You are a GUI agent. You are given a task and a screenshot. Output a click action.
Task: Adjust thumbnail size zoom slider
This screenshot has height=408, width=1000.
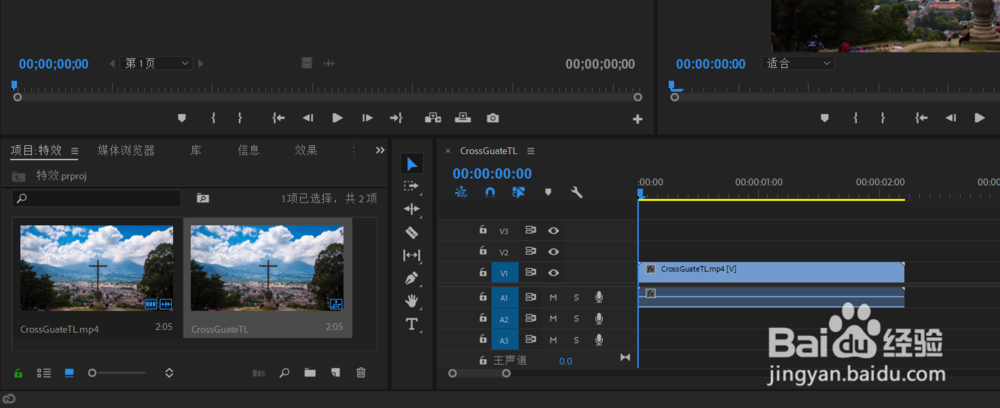118,373
